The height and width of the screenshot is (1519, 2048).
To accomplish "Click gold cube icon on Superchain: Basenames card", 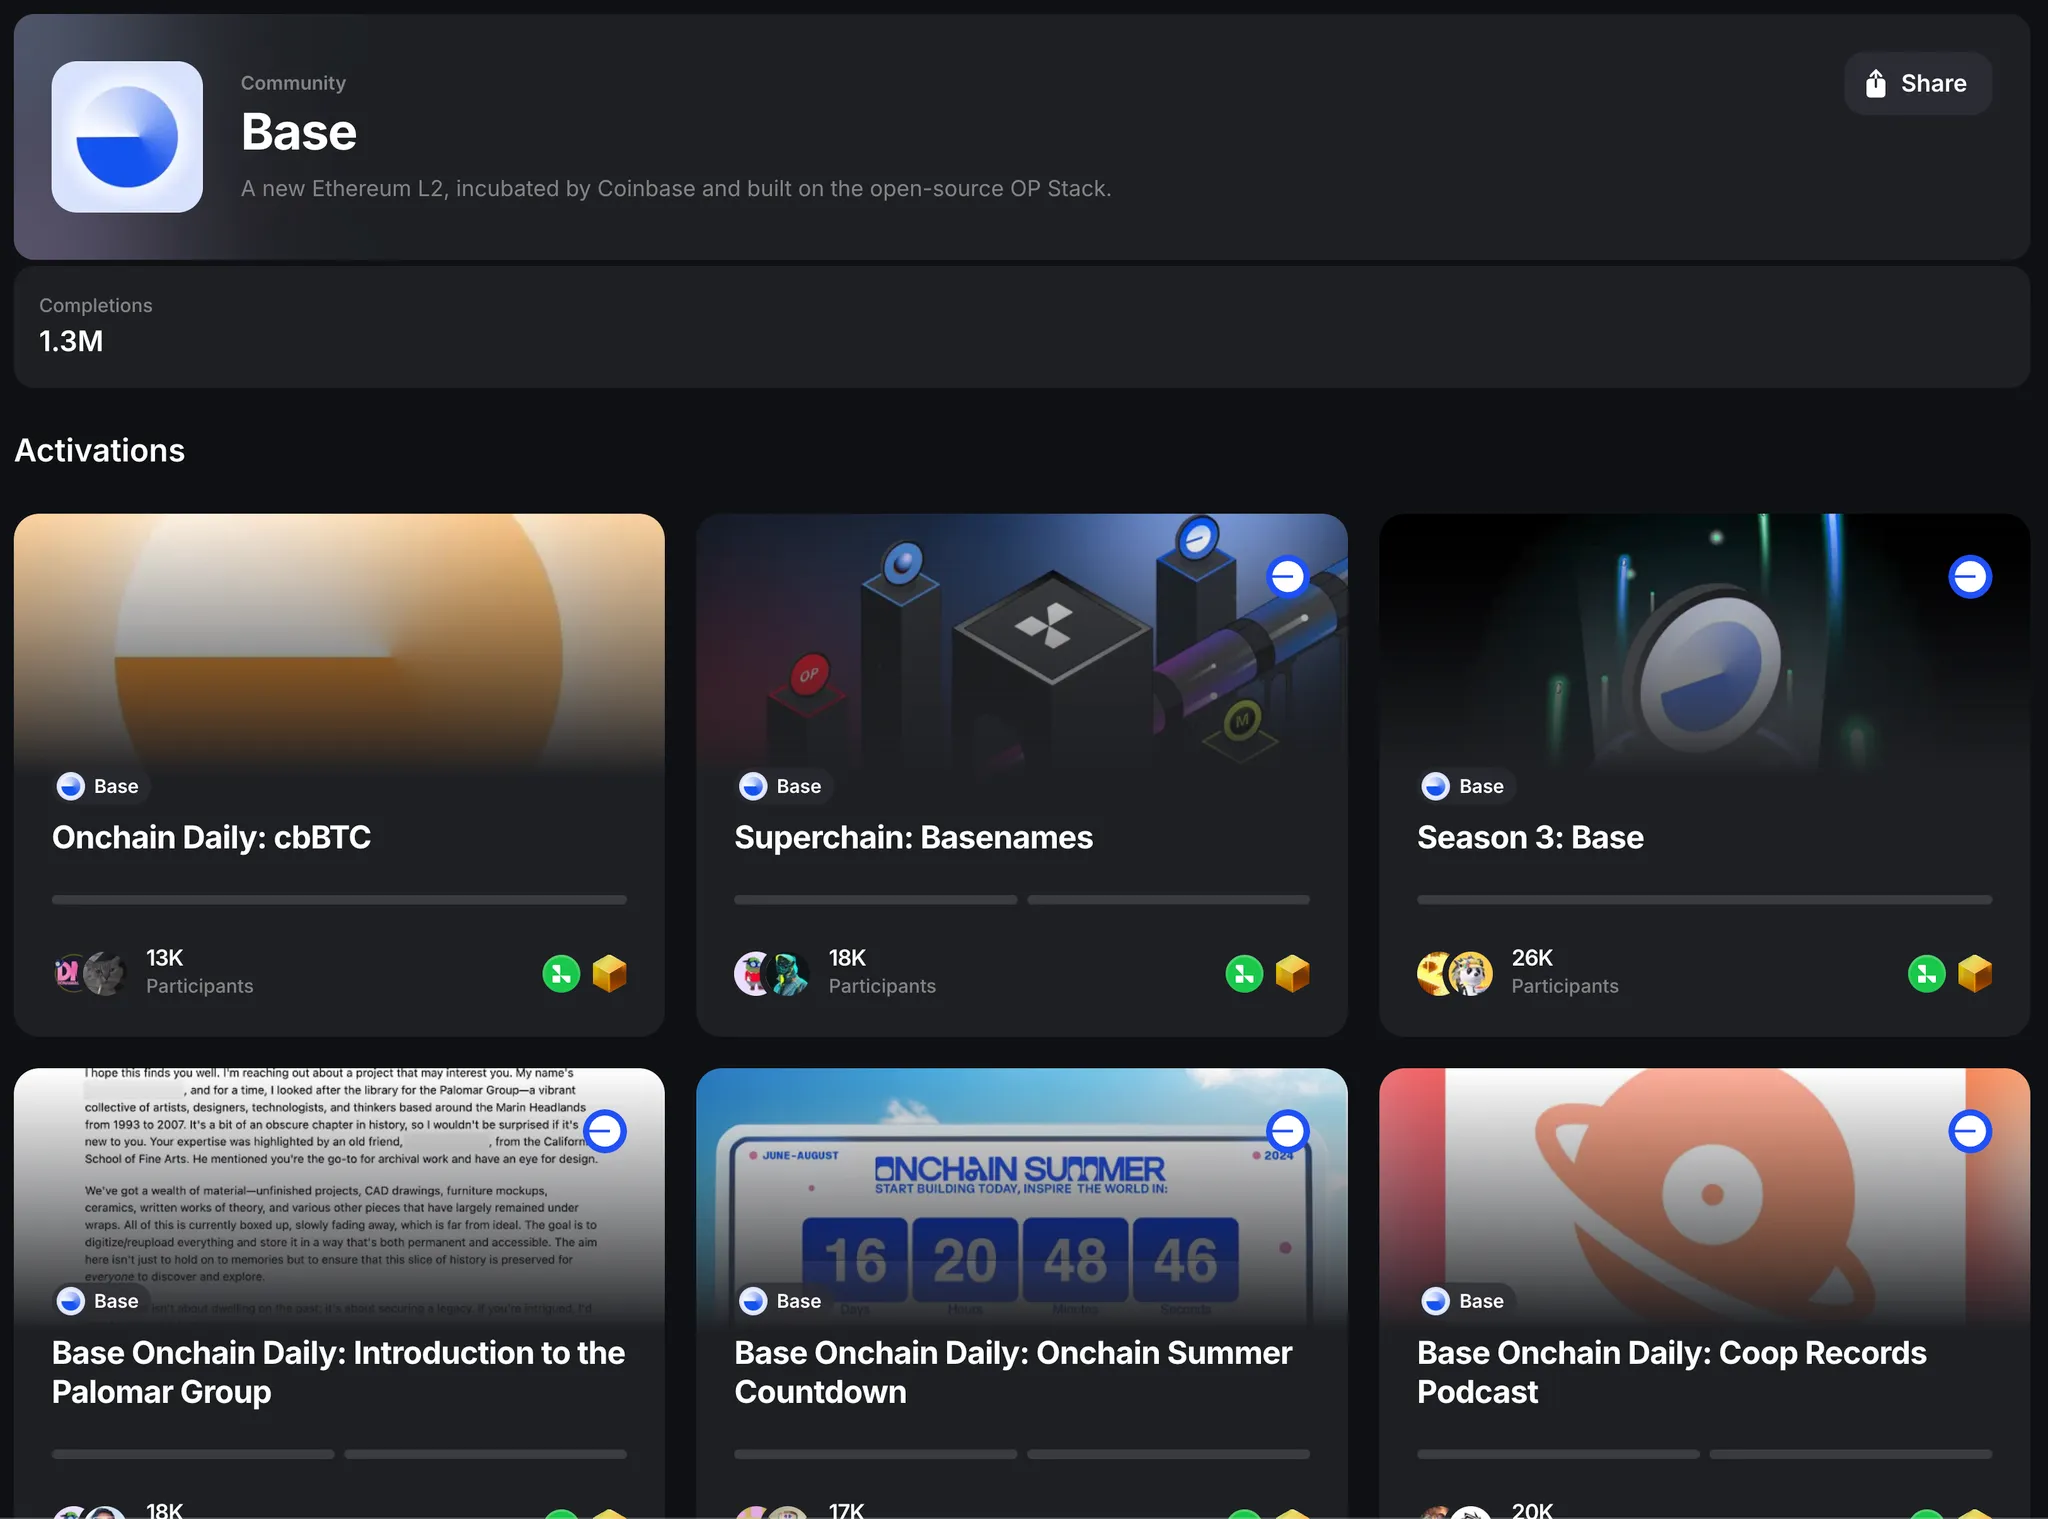I will tap(1292, 973).
